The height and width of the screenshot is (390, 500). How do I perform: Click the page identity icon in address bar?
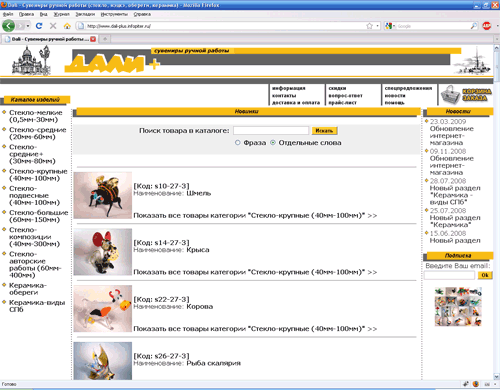pyautogui.click(x=80, y=26)
